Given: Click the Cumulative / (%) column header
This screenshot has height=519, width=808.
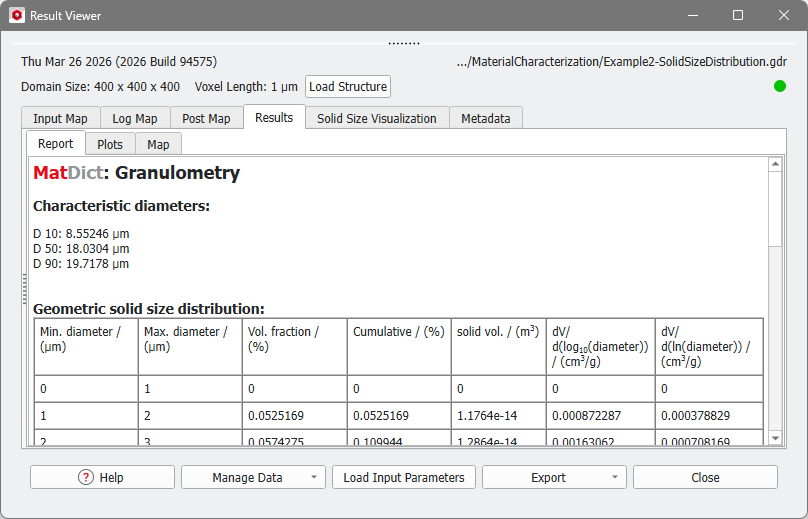Looking at the screenshot, I should point(399,347).
